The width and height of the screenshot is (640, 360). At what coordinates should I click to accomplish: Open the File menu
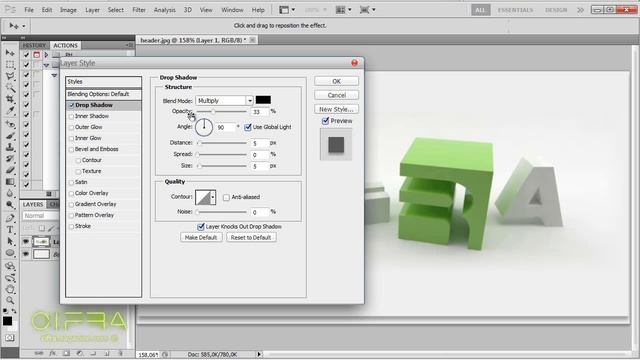[29, 10]
